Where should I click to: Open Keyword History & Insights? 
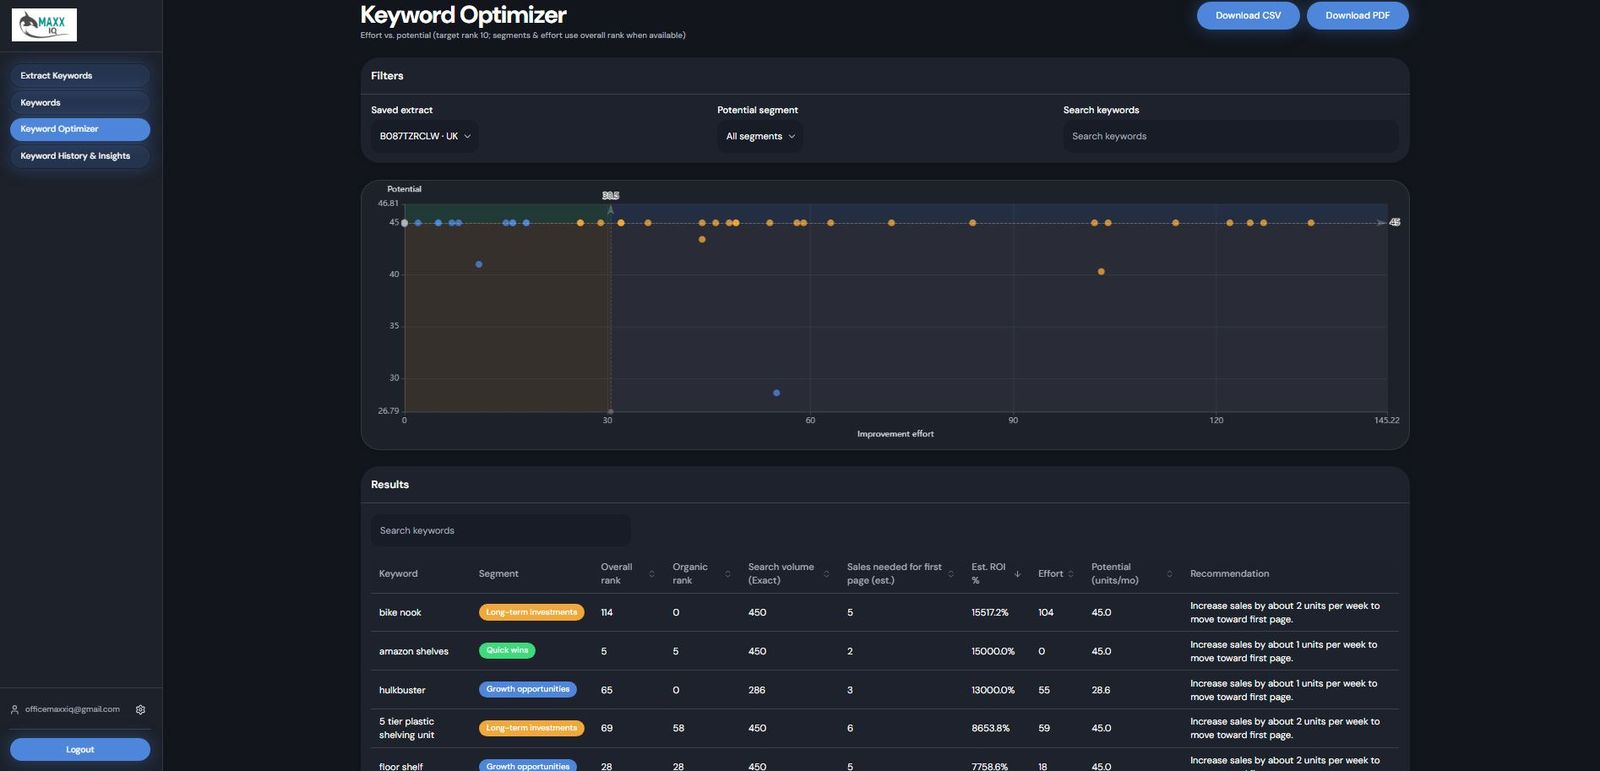80,156
